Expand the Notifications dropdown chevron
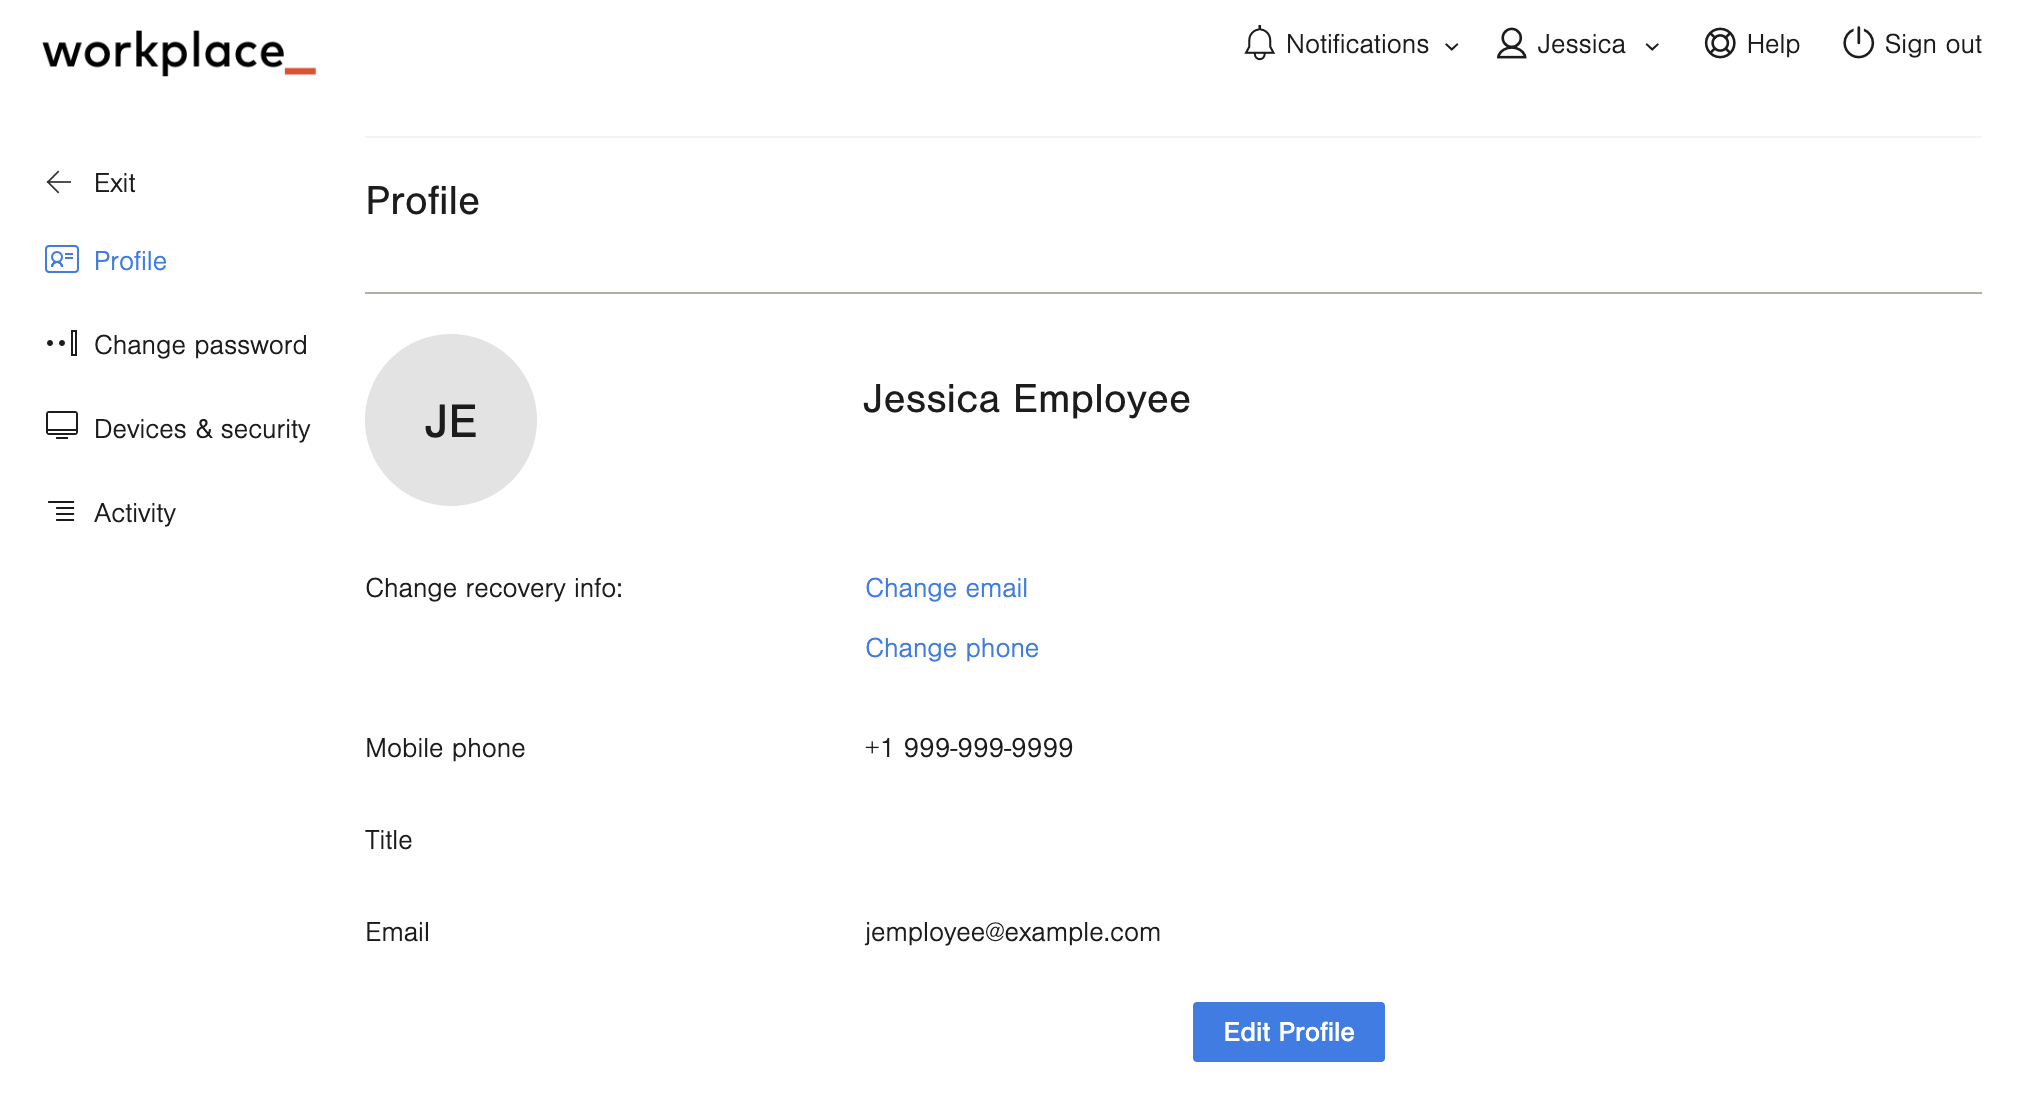2028x1118 pixels. pyautogui.click(x=1452, y=47)
